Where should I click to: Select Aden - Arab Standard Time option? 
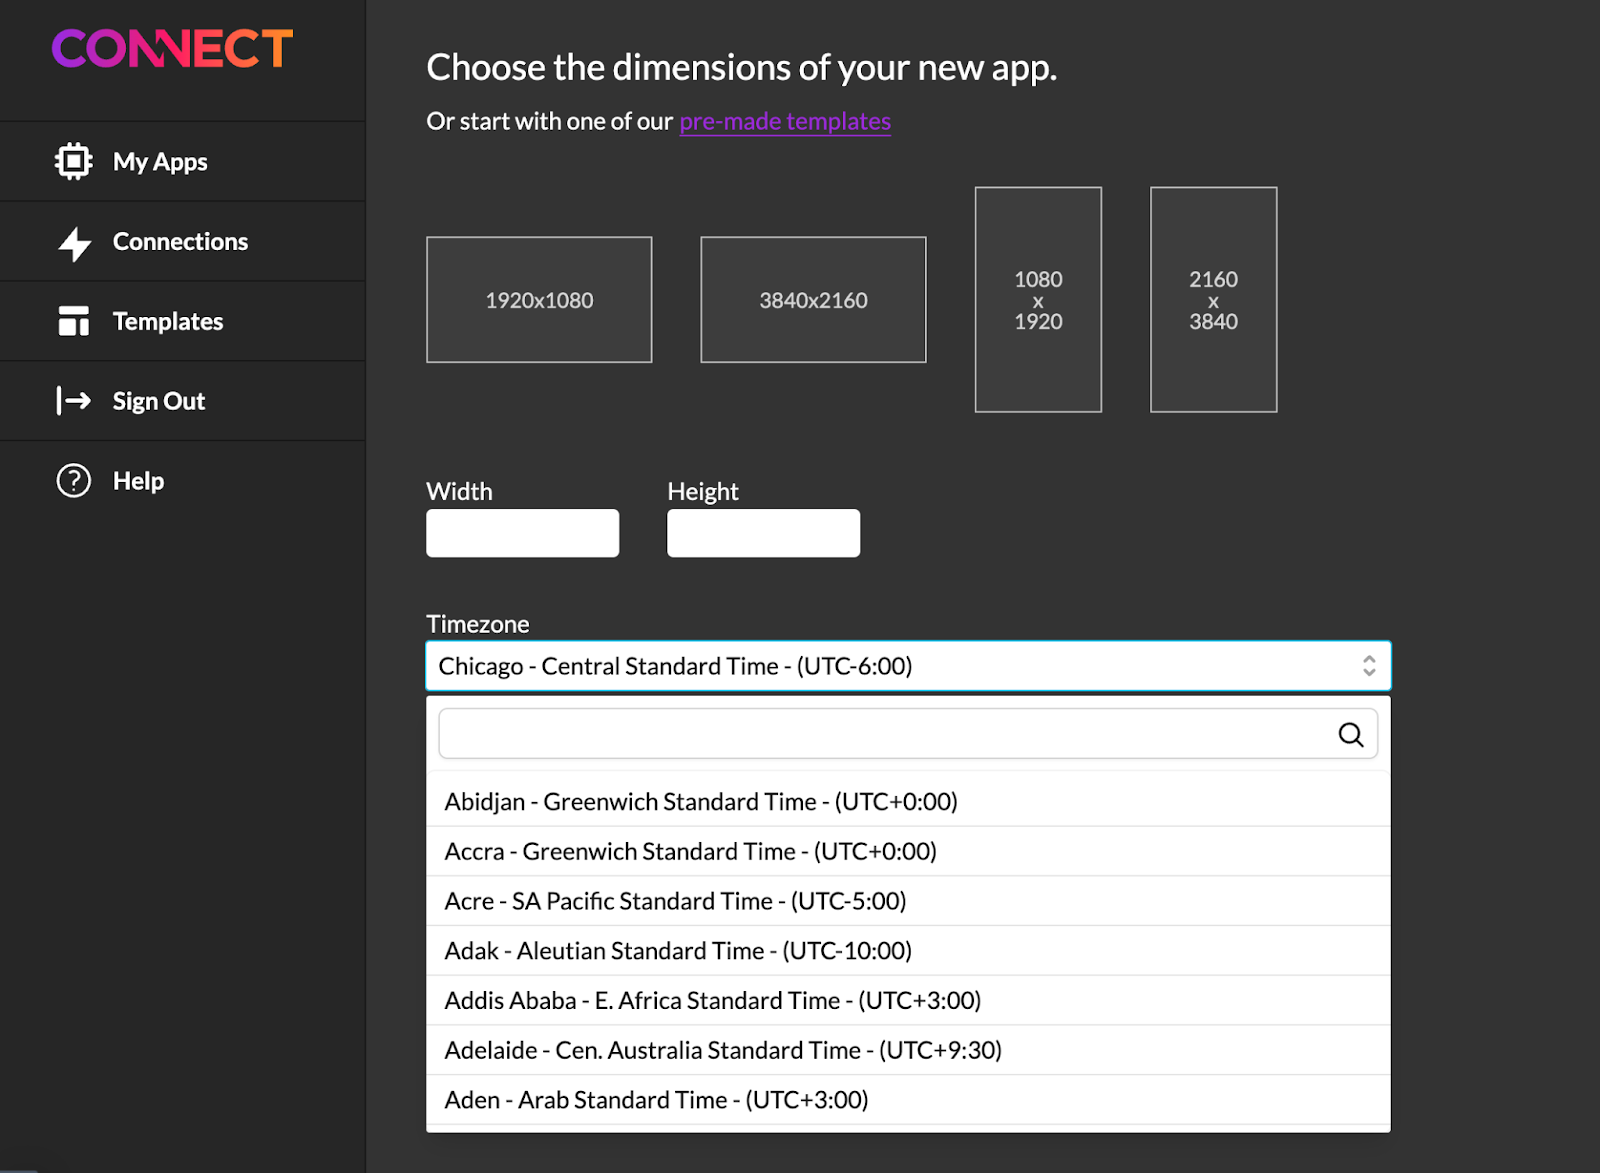coord(908,1100)
